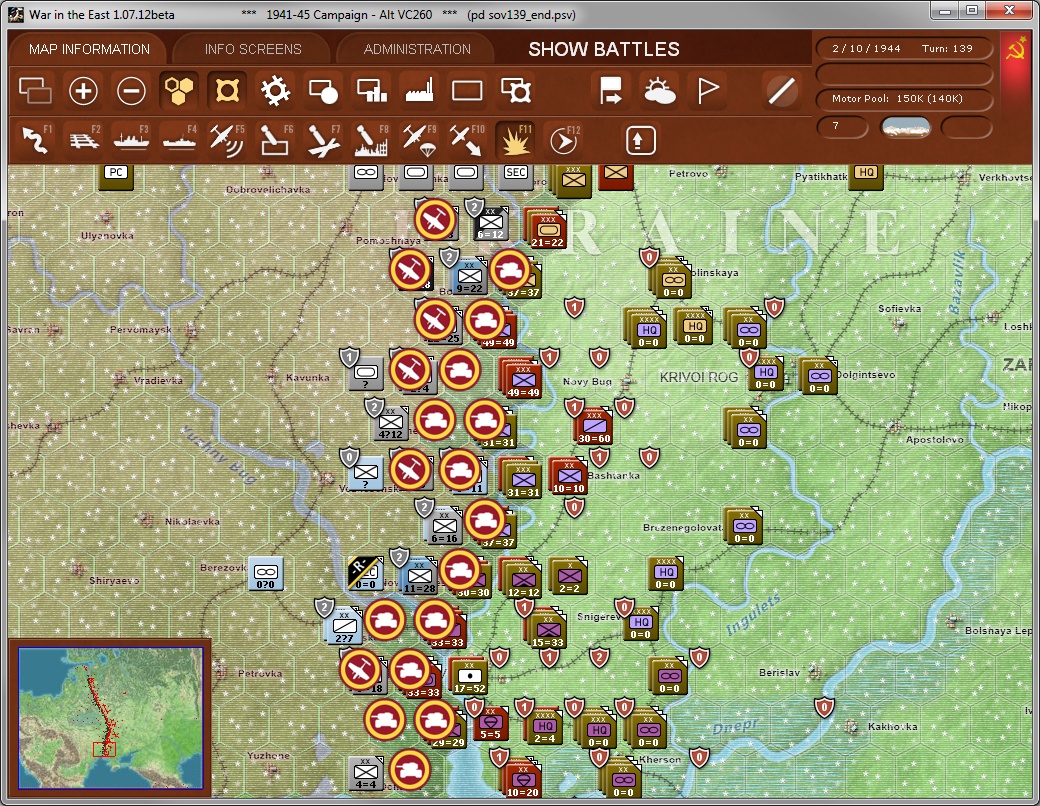
Task: Open the INFO SCREENS tab
Action: [253, 49]
